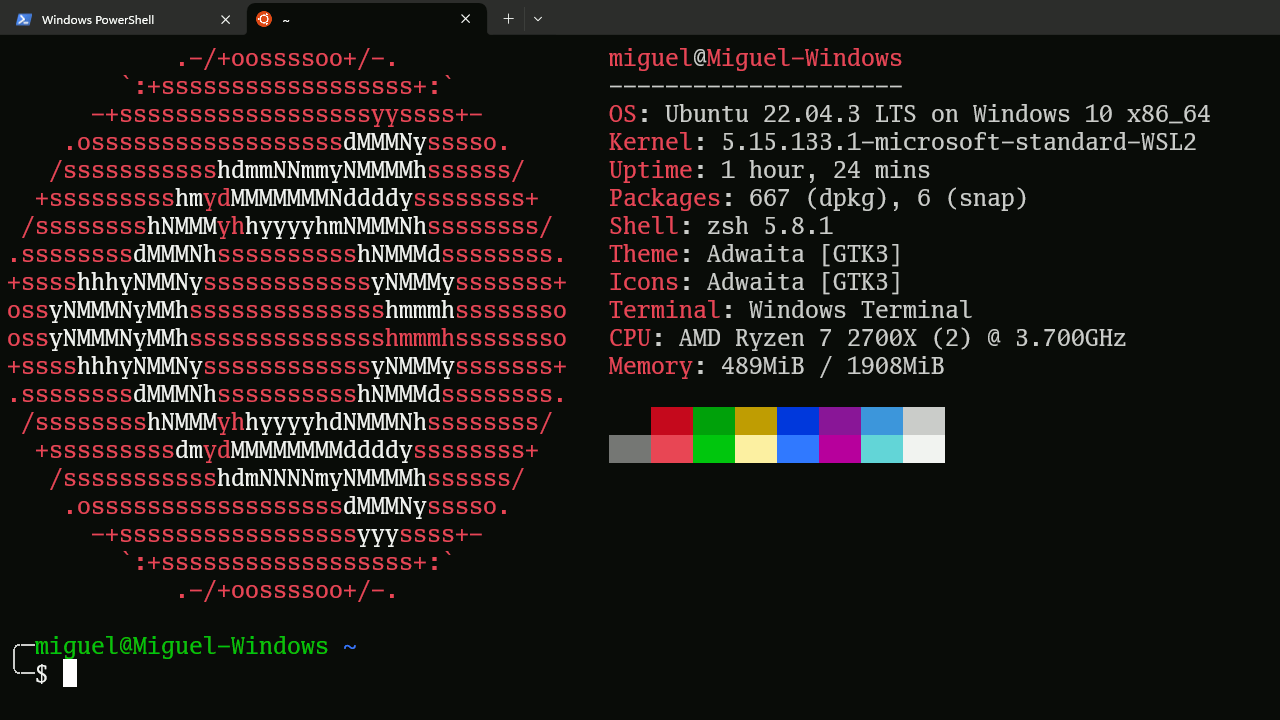Open the new tab profile dropdown chevron
This screenshot has width=1280, height=720.
pos(538,19)
